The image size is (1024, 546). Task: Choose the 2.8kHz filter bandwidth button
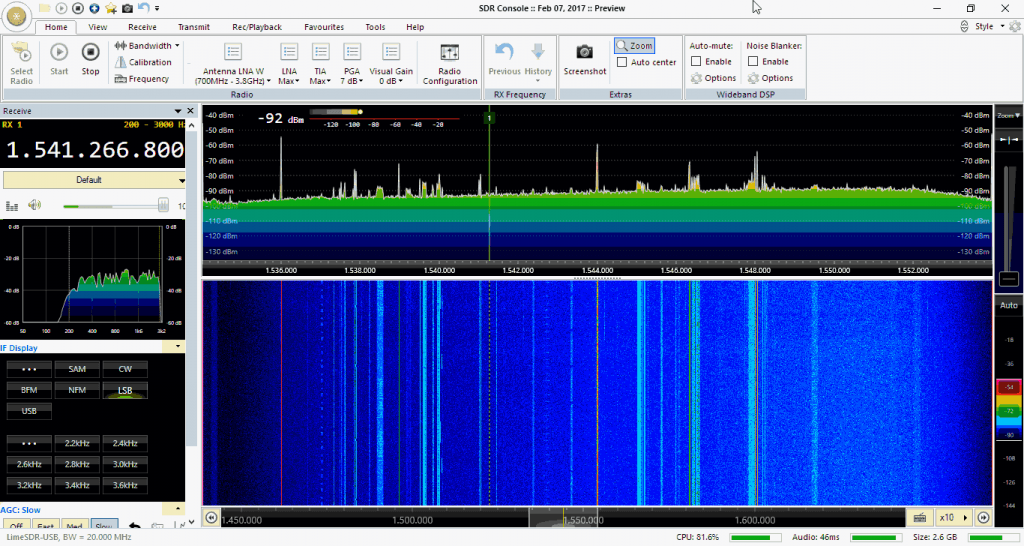click(x=77, y=464)
